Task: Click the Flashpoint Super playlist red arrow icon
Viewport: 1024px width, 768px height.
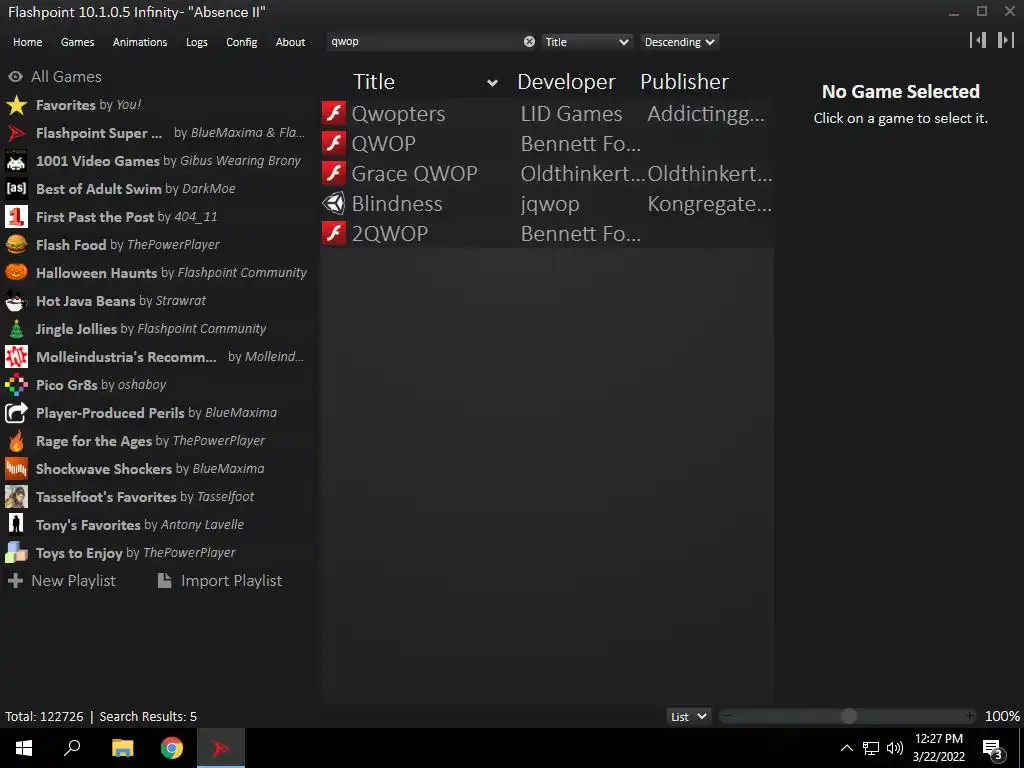Action: tap(16, 133)
